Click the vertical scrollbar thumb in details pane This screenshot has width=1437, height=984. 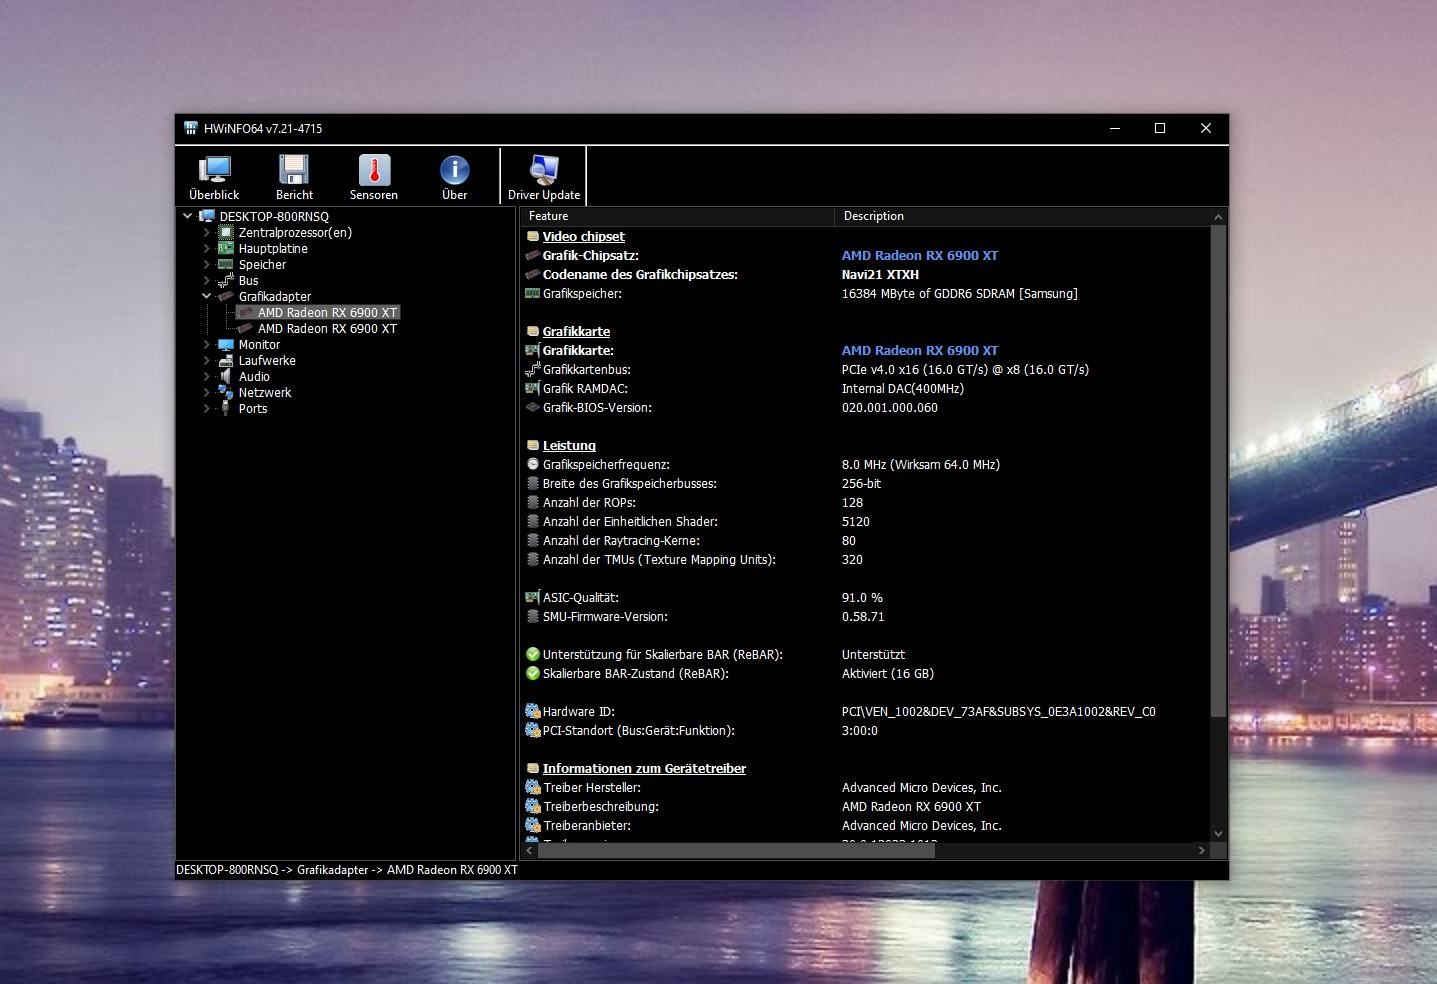tap(1218, 470)
